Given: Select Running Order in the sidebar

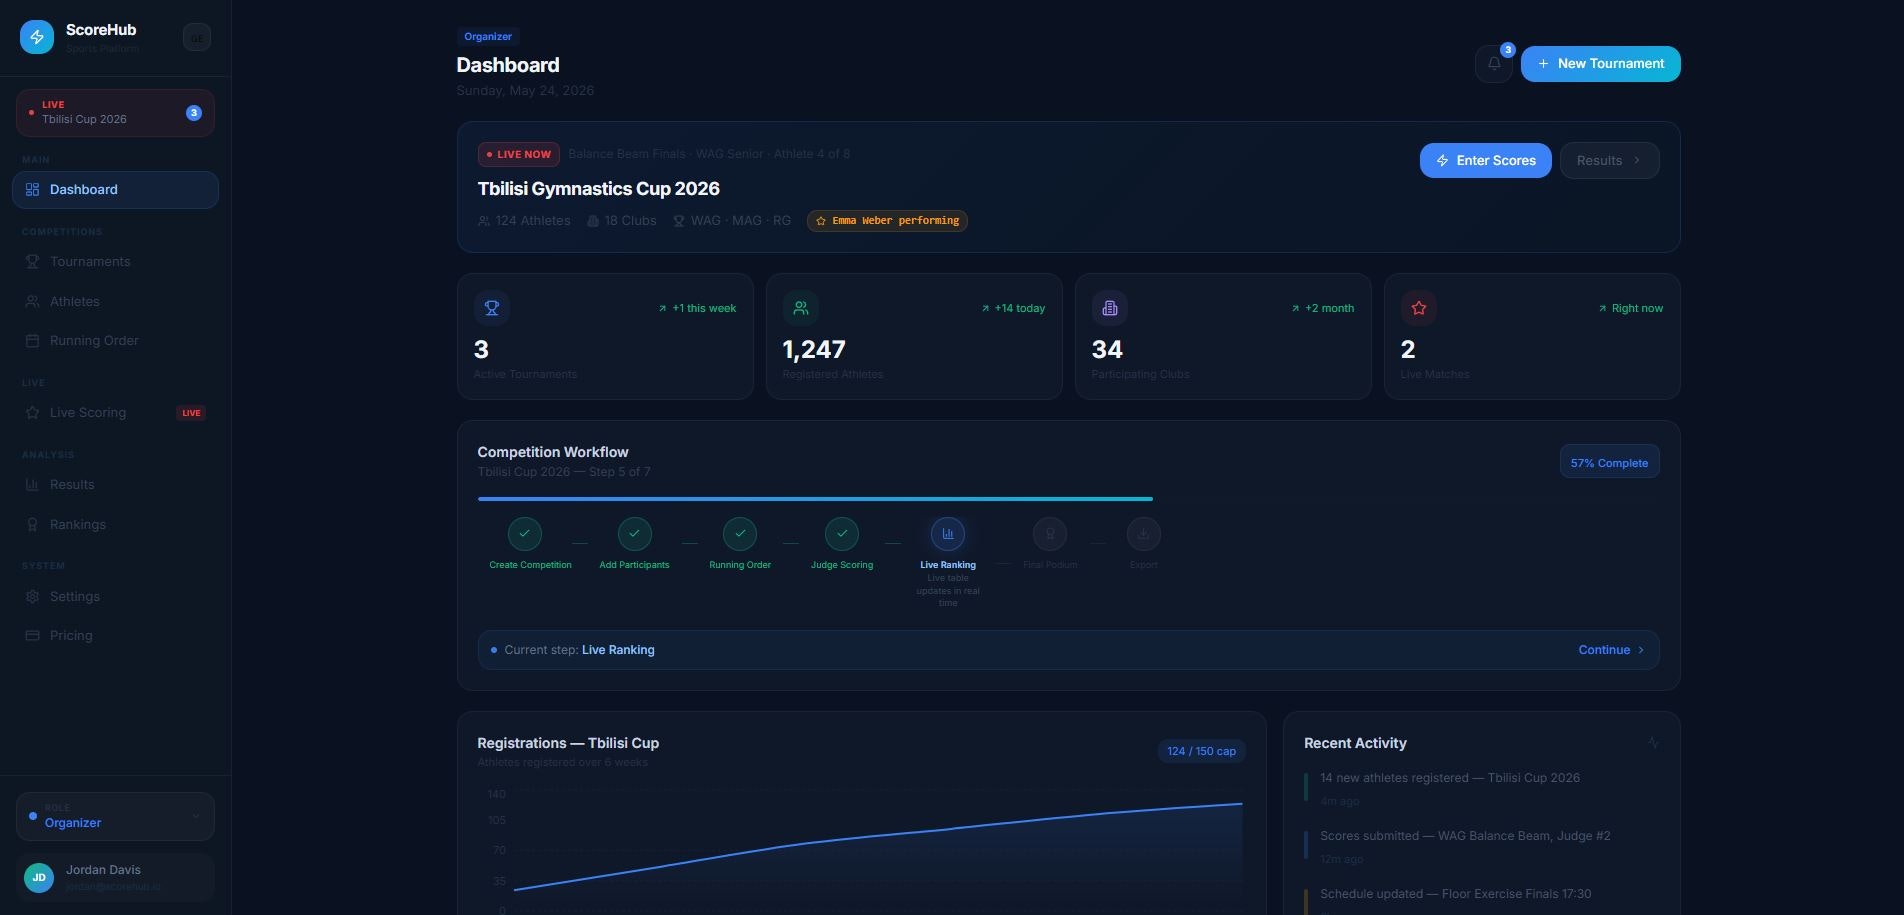Looking at the screenshot, I should [115, 341].
